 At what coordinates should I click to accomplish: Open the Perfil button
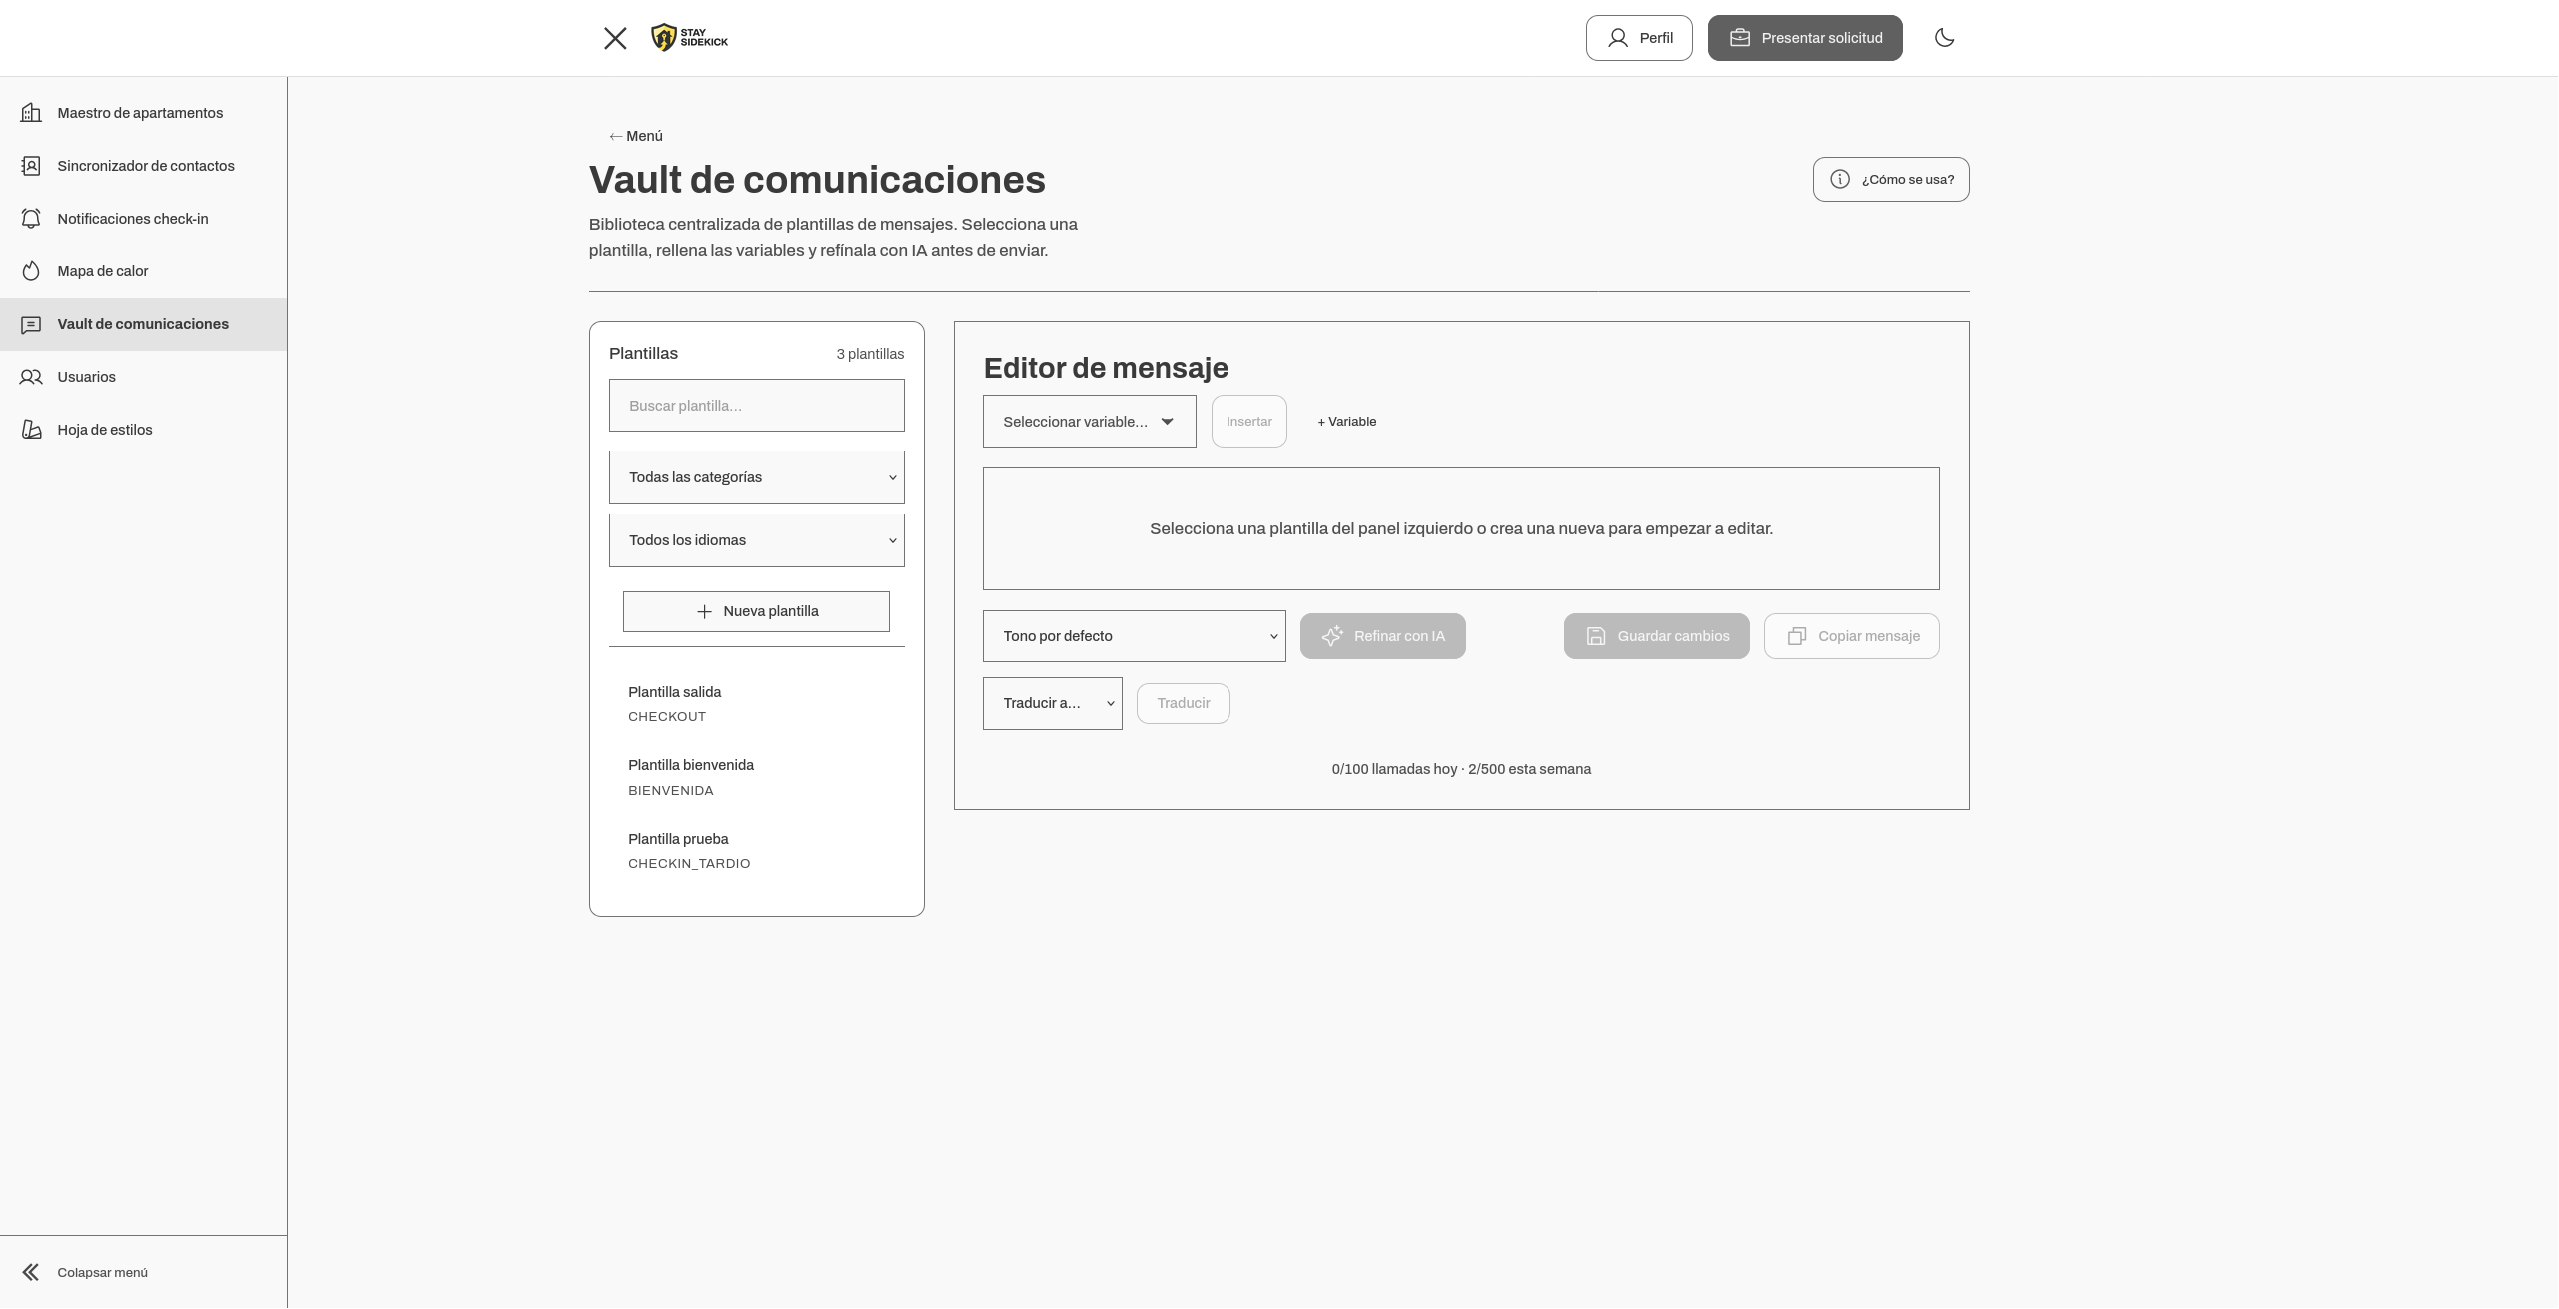tap(1639, 38)
